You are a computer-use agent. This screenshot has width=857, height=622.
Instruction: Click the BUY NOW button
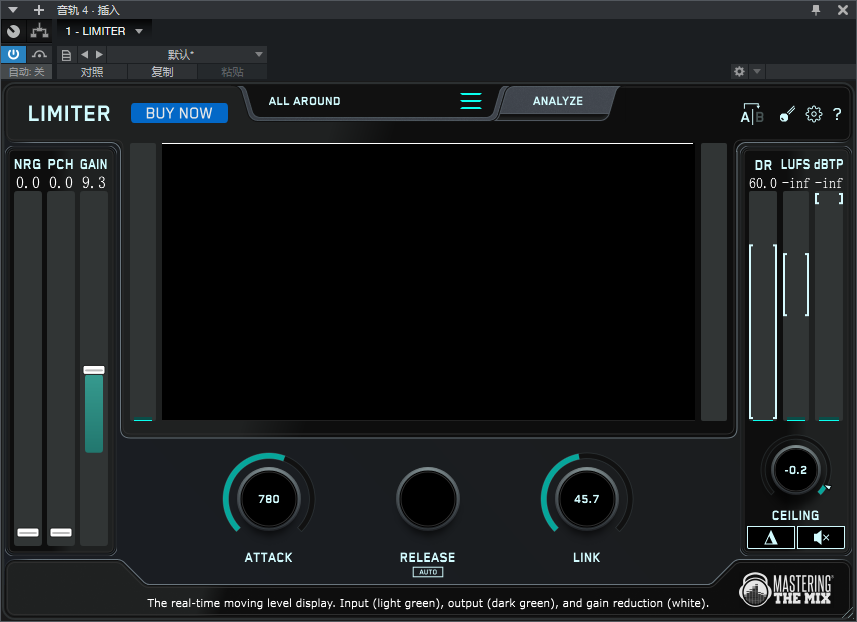click(x=179, y=113)
